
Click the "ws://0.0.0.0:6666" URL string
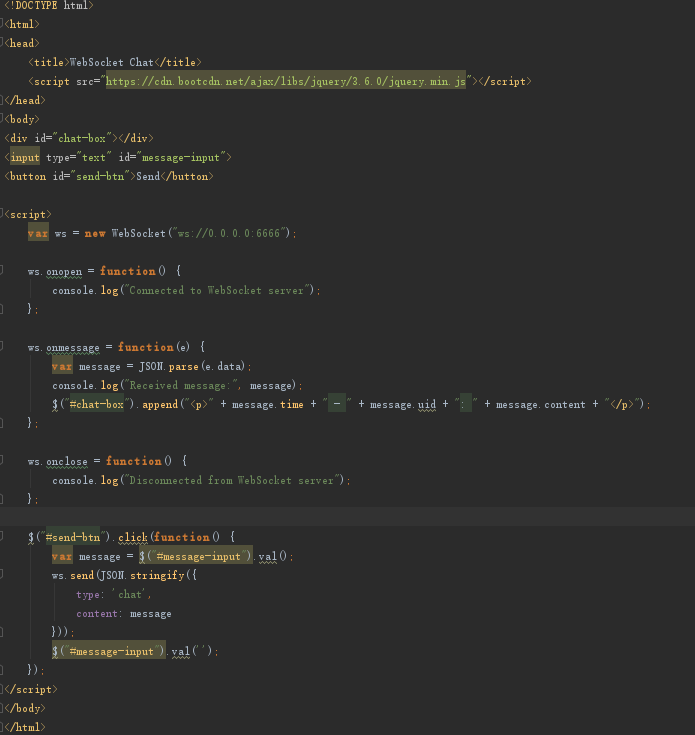coord(229,233)
